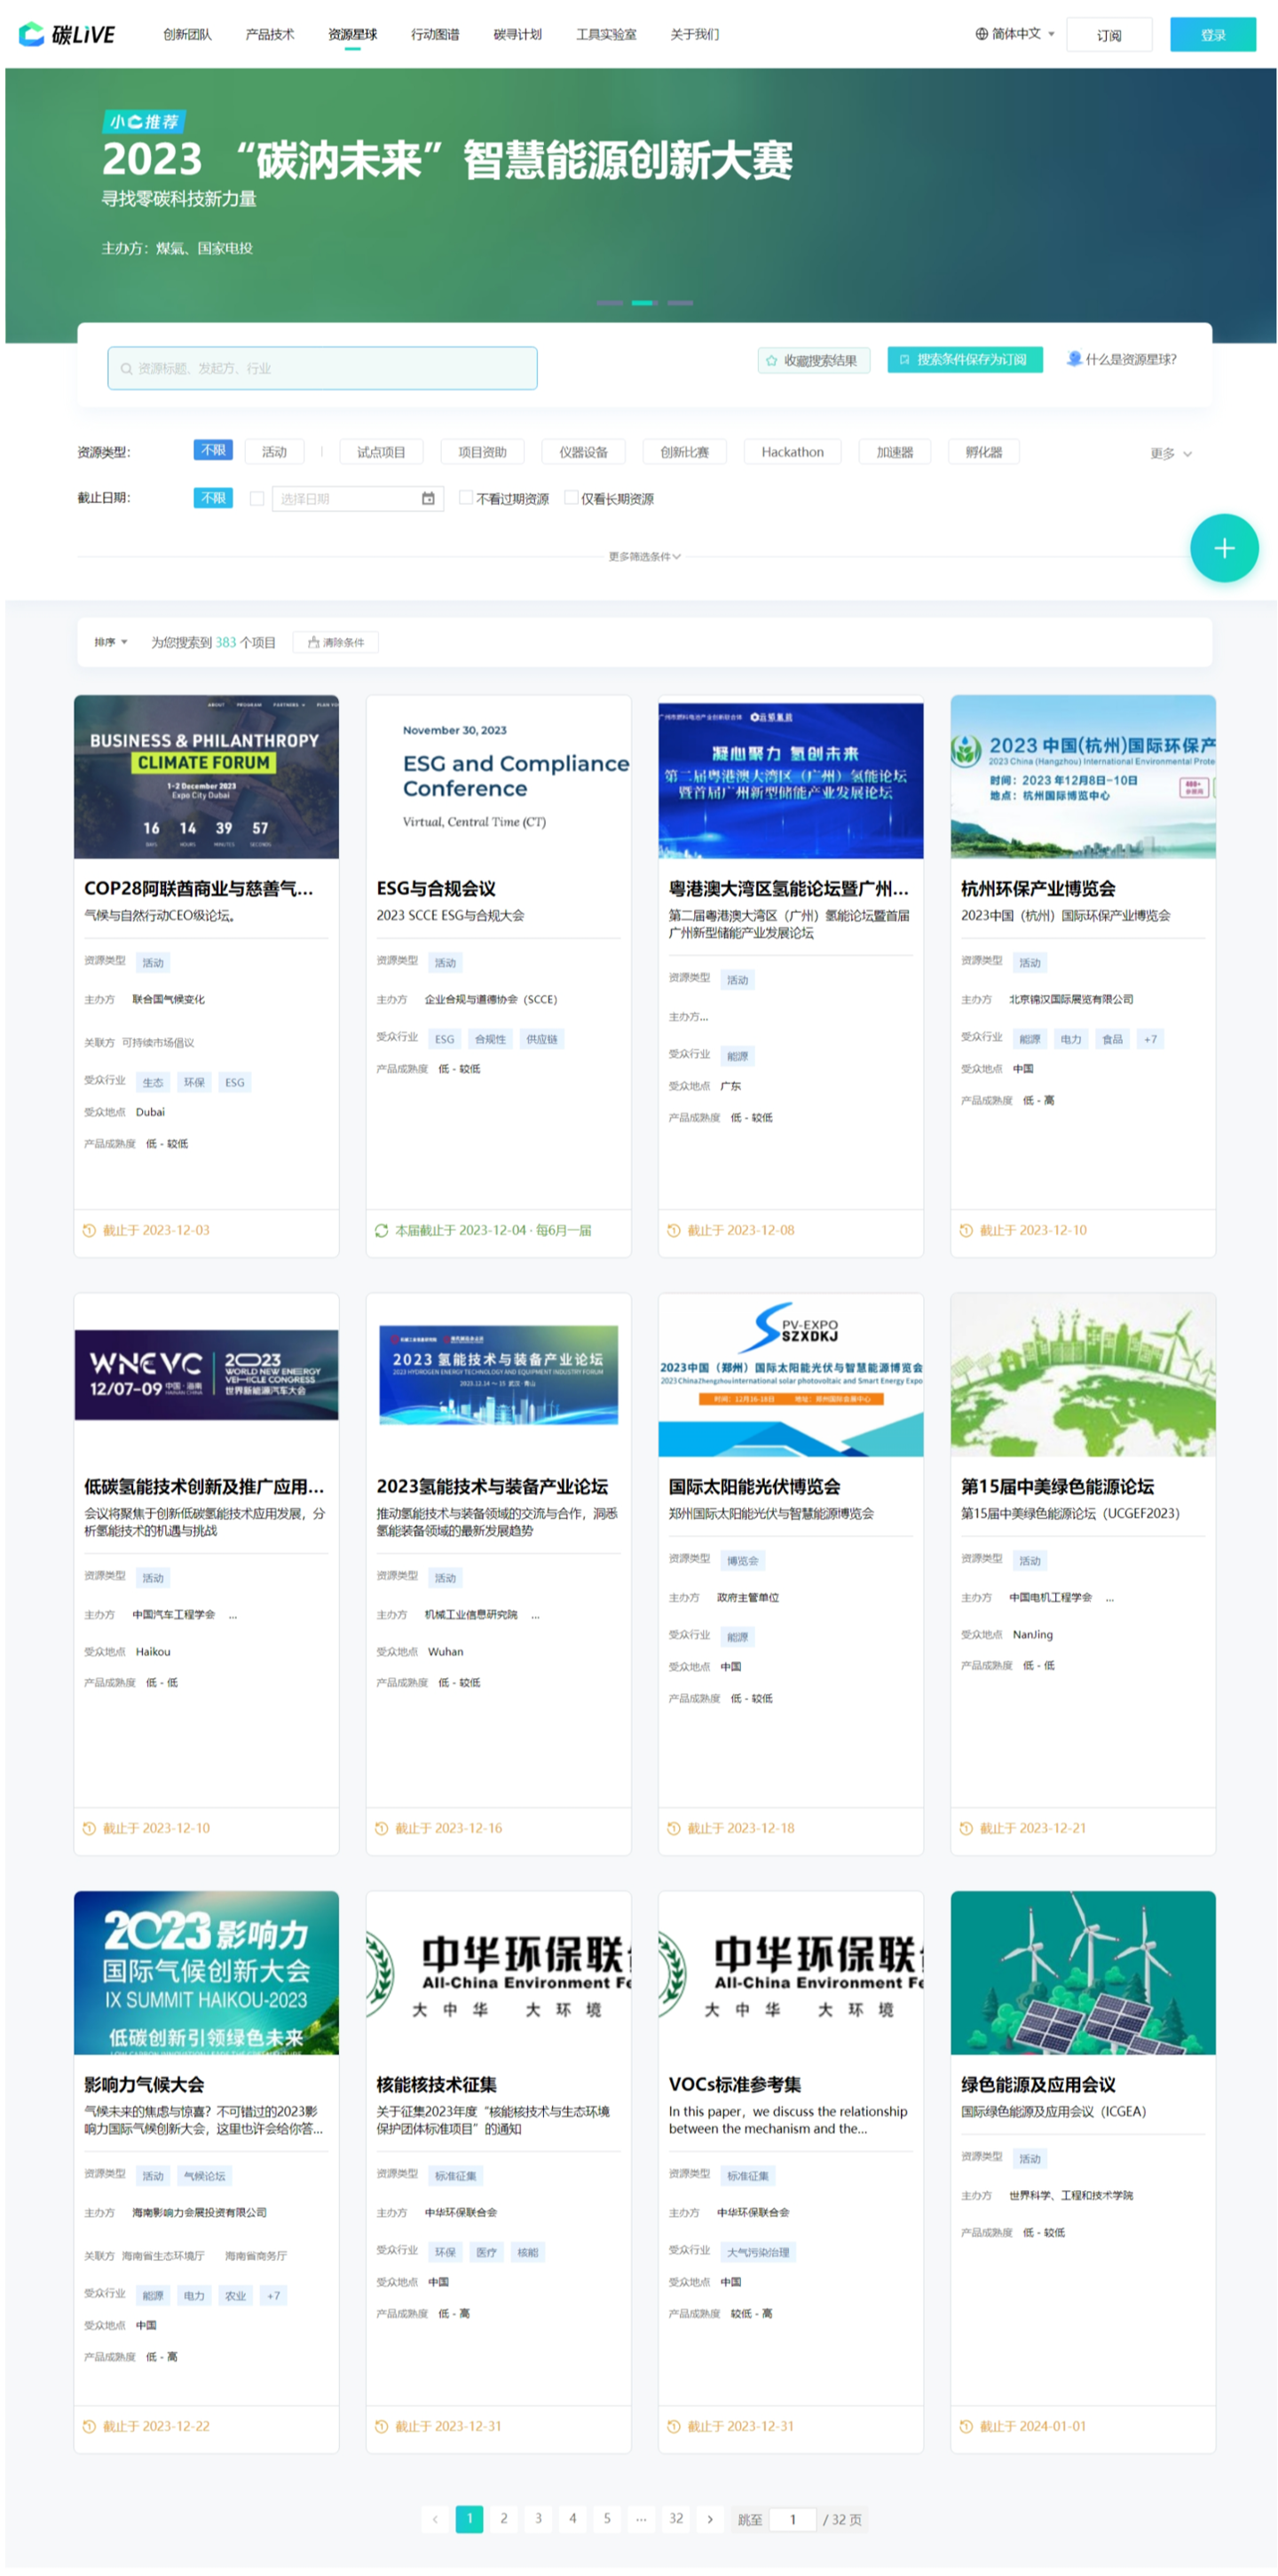The image size is (1278, 2576).
Task: Open the 产品技术 nav menu
Action: point(270,34)
